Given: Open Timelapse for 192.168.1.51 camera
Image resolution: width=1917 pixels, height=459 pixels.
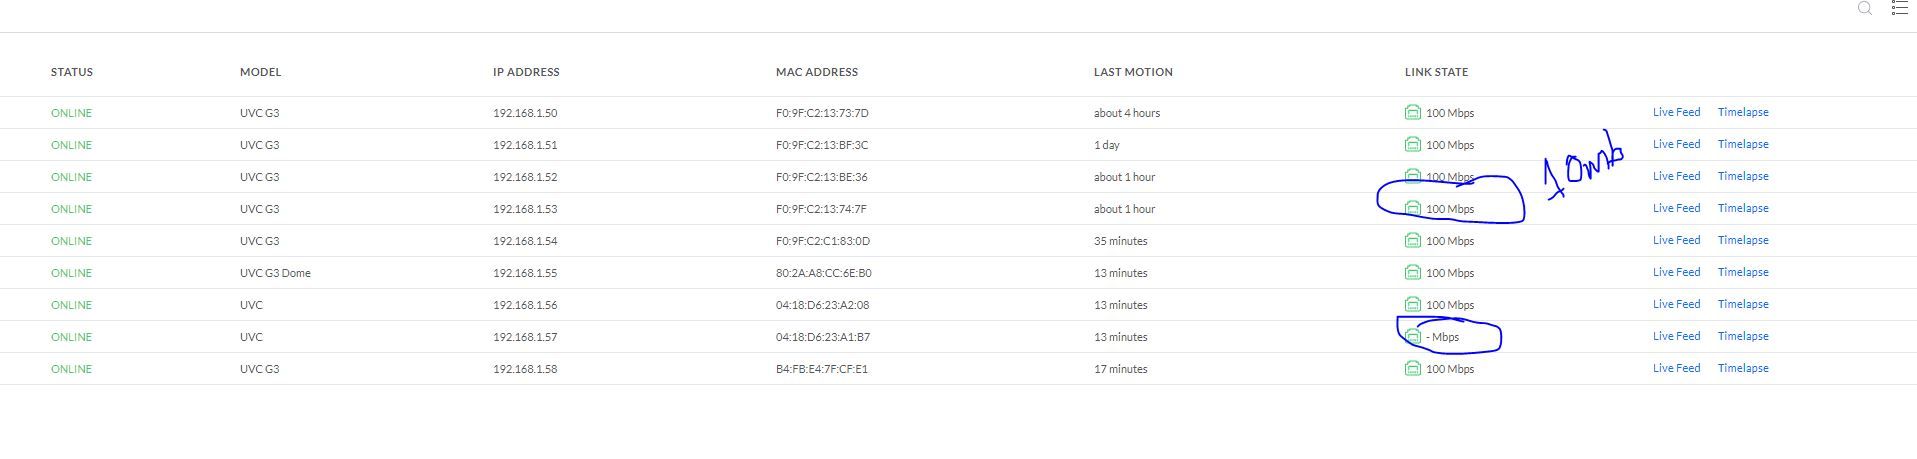Looking at the screenshot, I should click(x=1743, y=144).
